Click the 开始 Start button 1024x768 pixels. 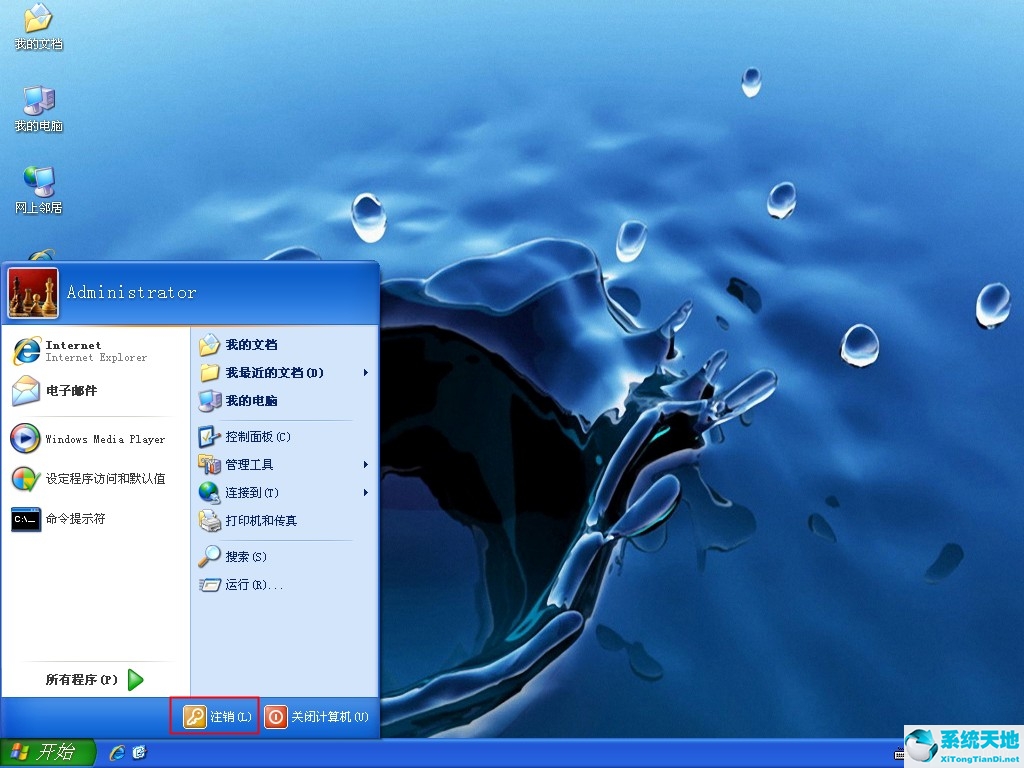[x=47, y=752]
